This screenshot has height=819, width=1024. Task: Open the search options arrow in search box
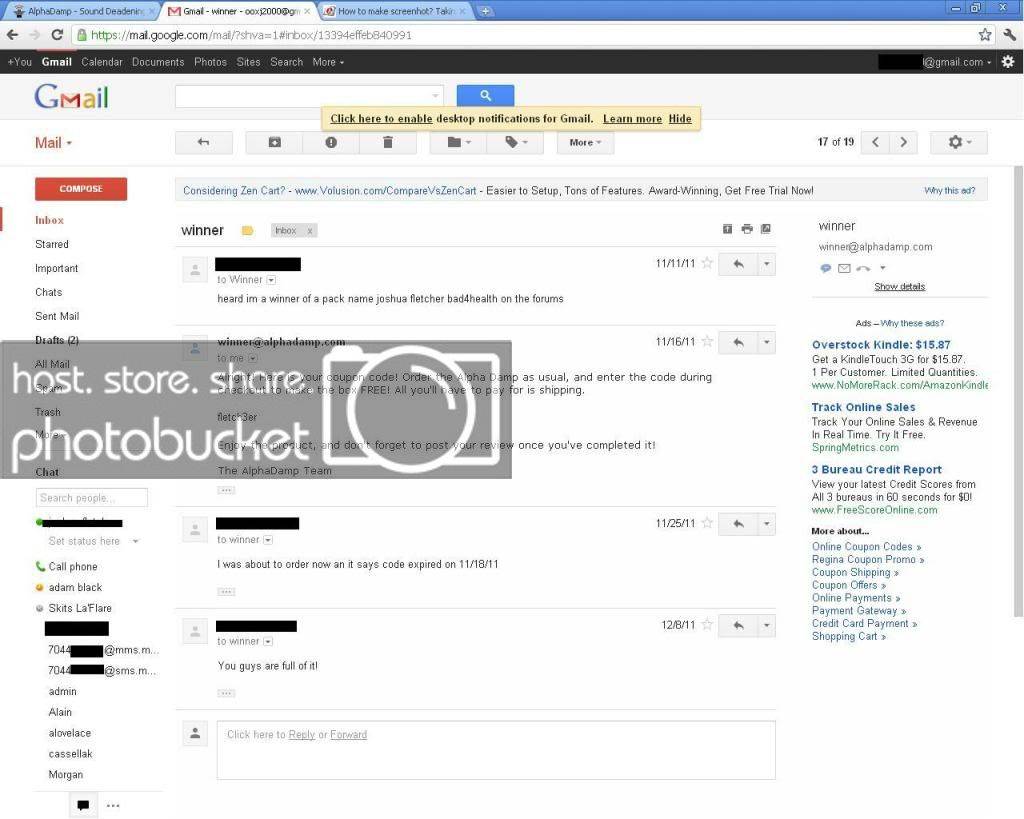436,96
